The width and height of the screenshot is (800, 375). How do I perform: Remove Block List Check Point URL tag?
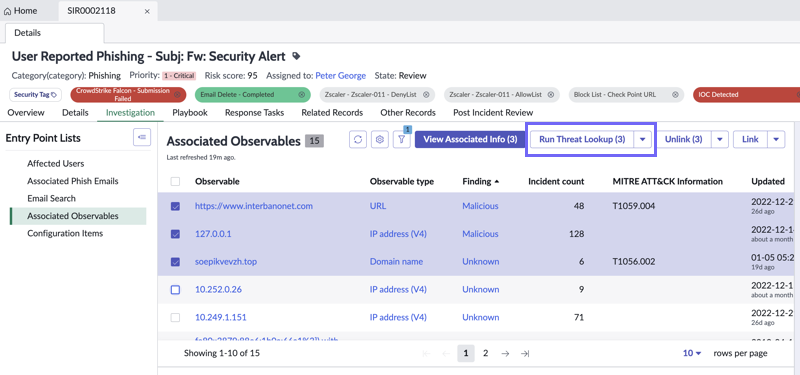coord(676,94)
